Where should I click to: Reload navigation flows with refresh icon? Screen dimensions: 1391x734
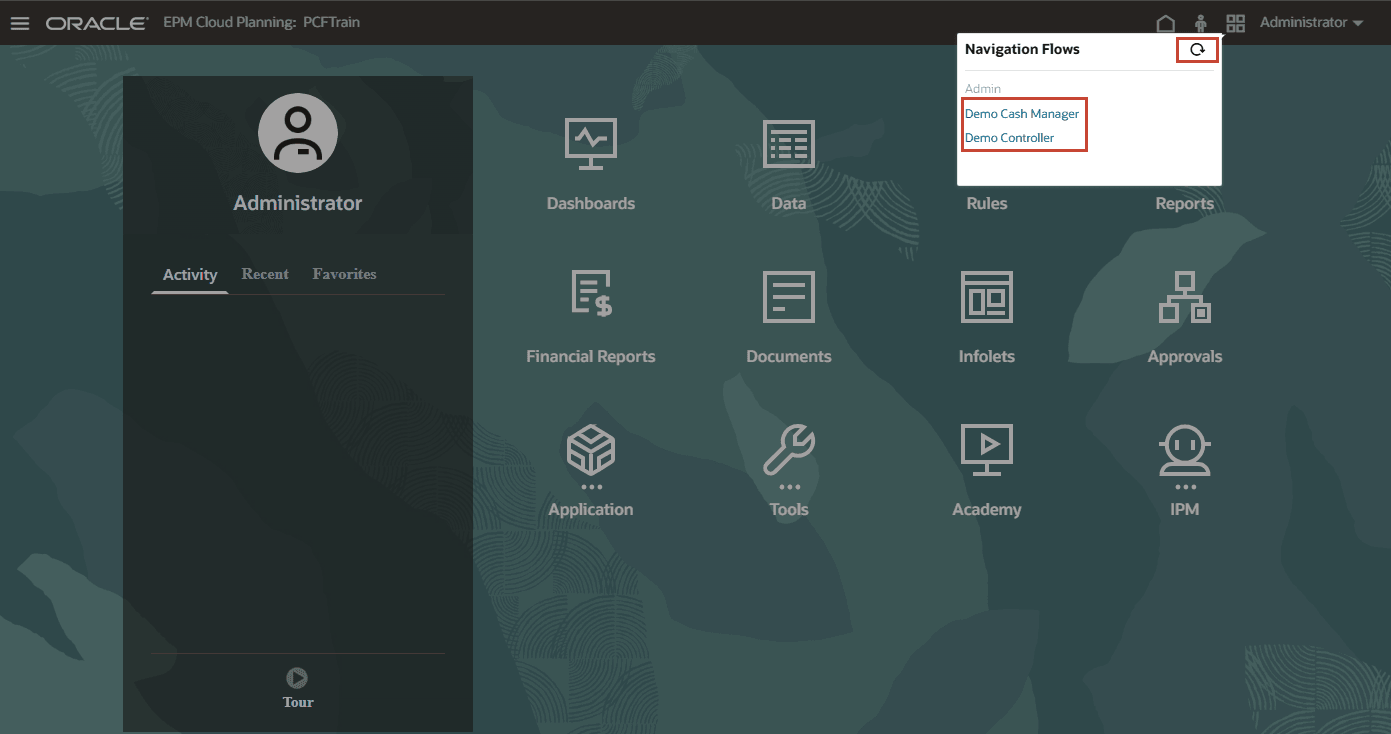click(x=1197, y=49)
